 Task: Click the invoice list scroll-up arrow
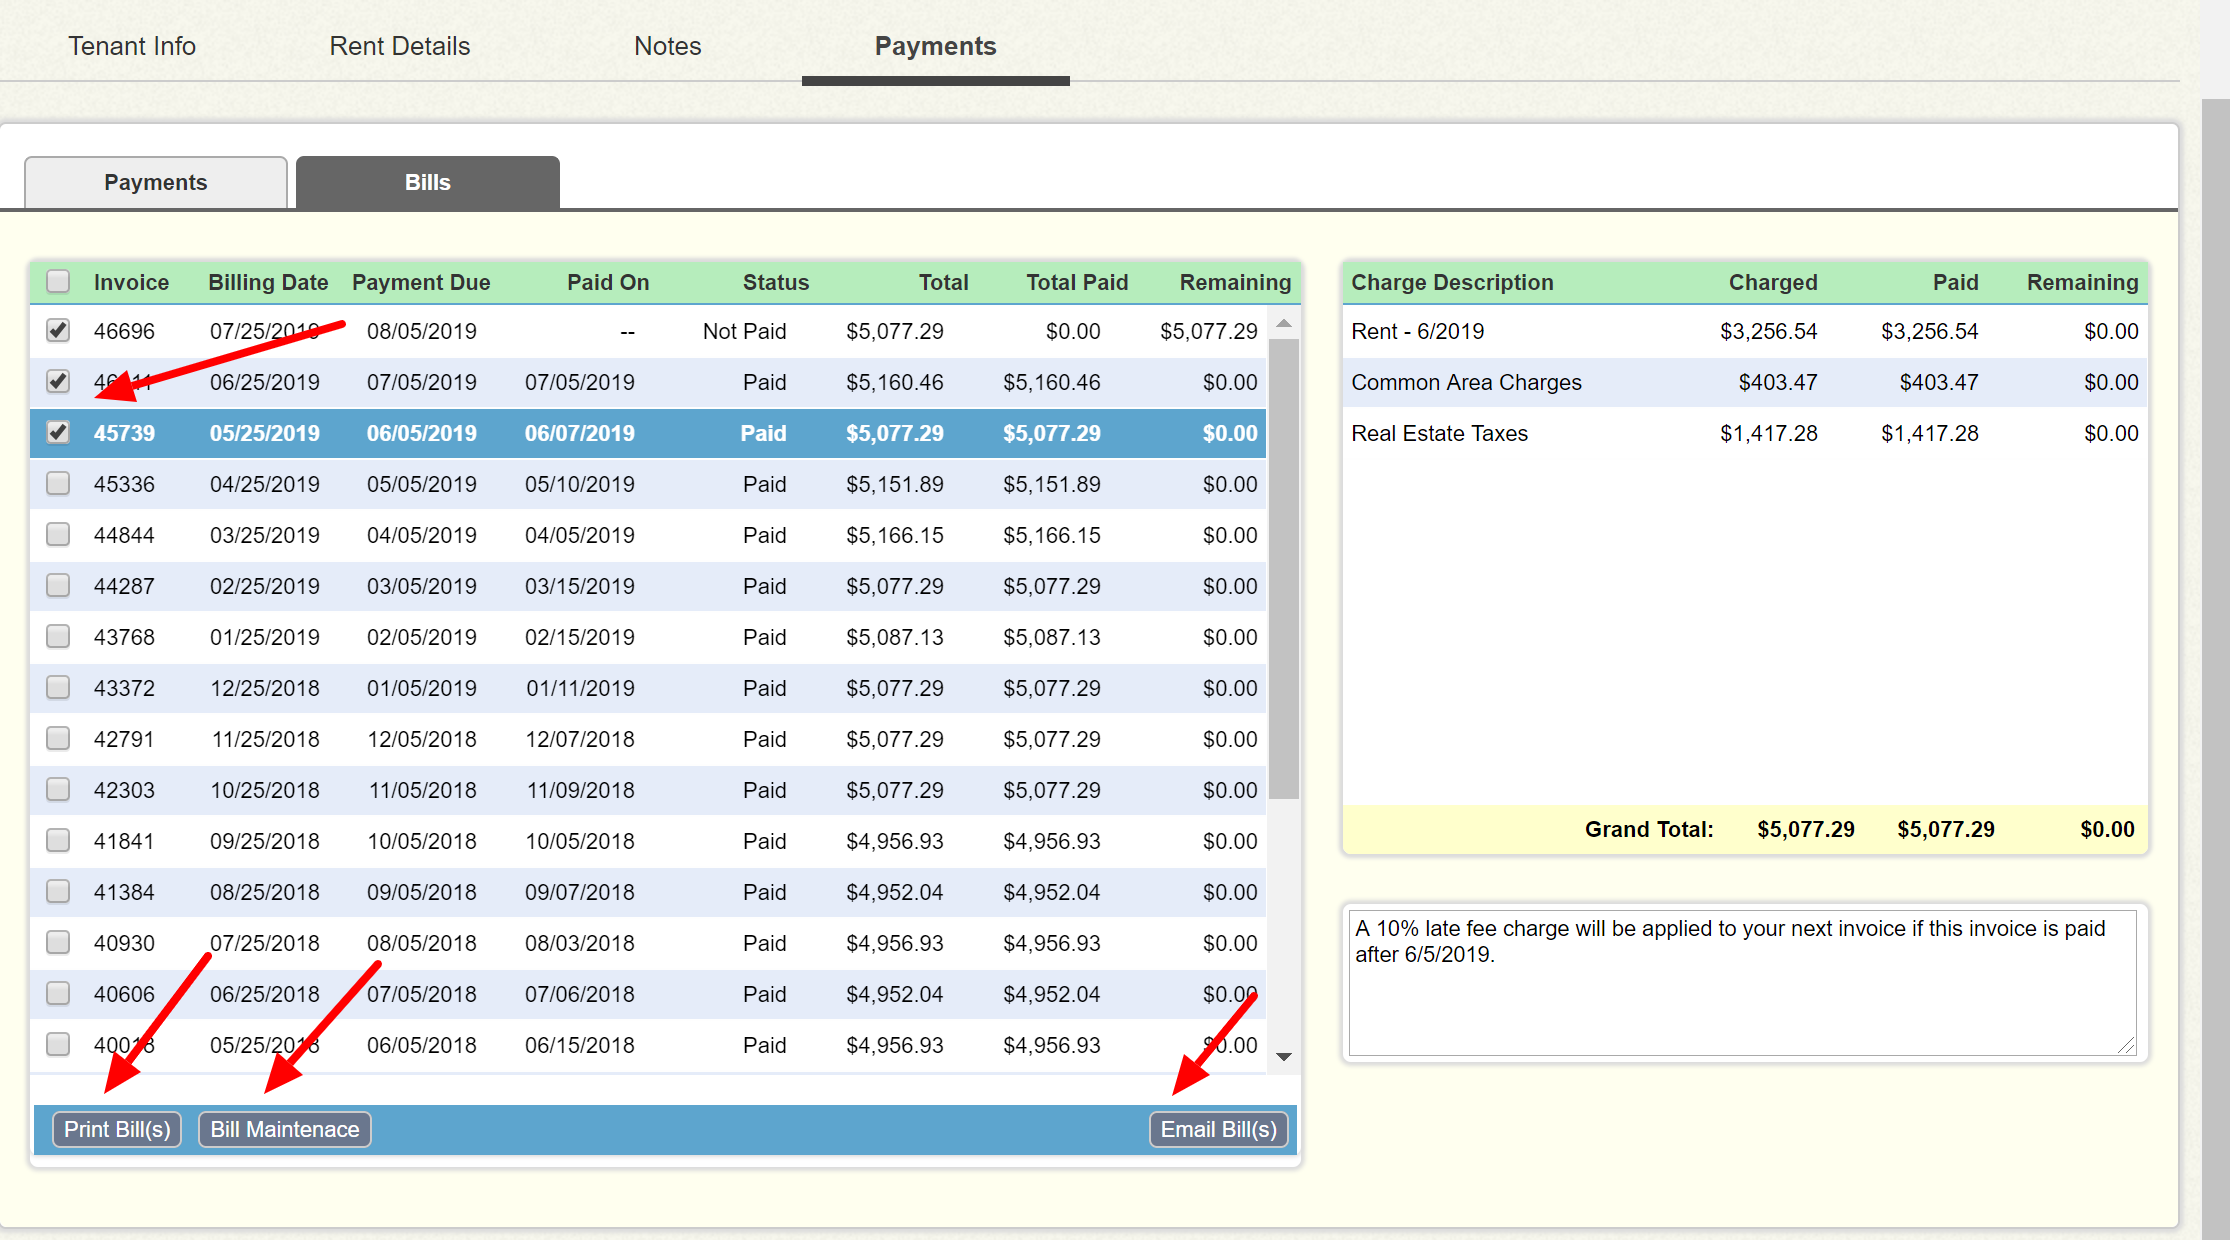coord(1284,324)
